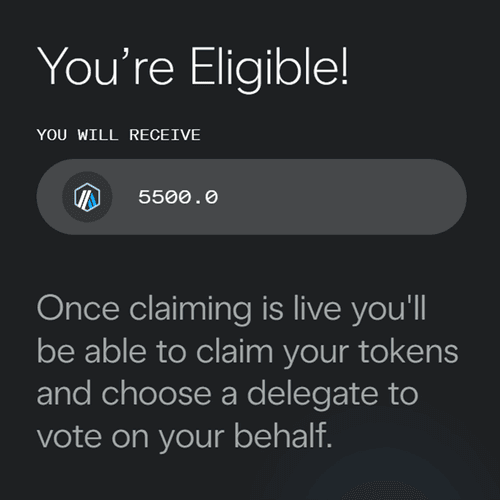The width and height of the screenshot is (500, 500).
Task: Click the word "delegate" in the description
Action: coord(312,395)
